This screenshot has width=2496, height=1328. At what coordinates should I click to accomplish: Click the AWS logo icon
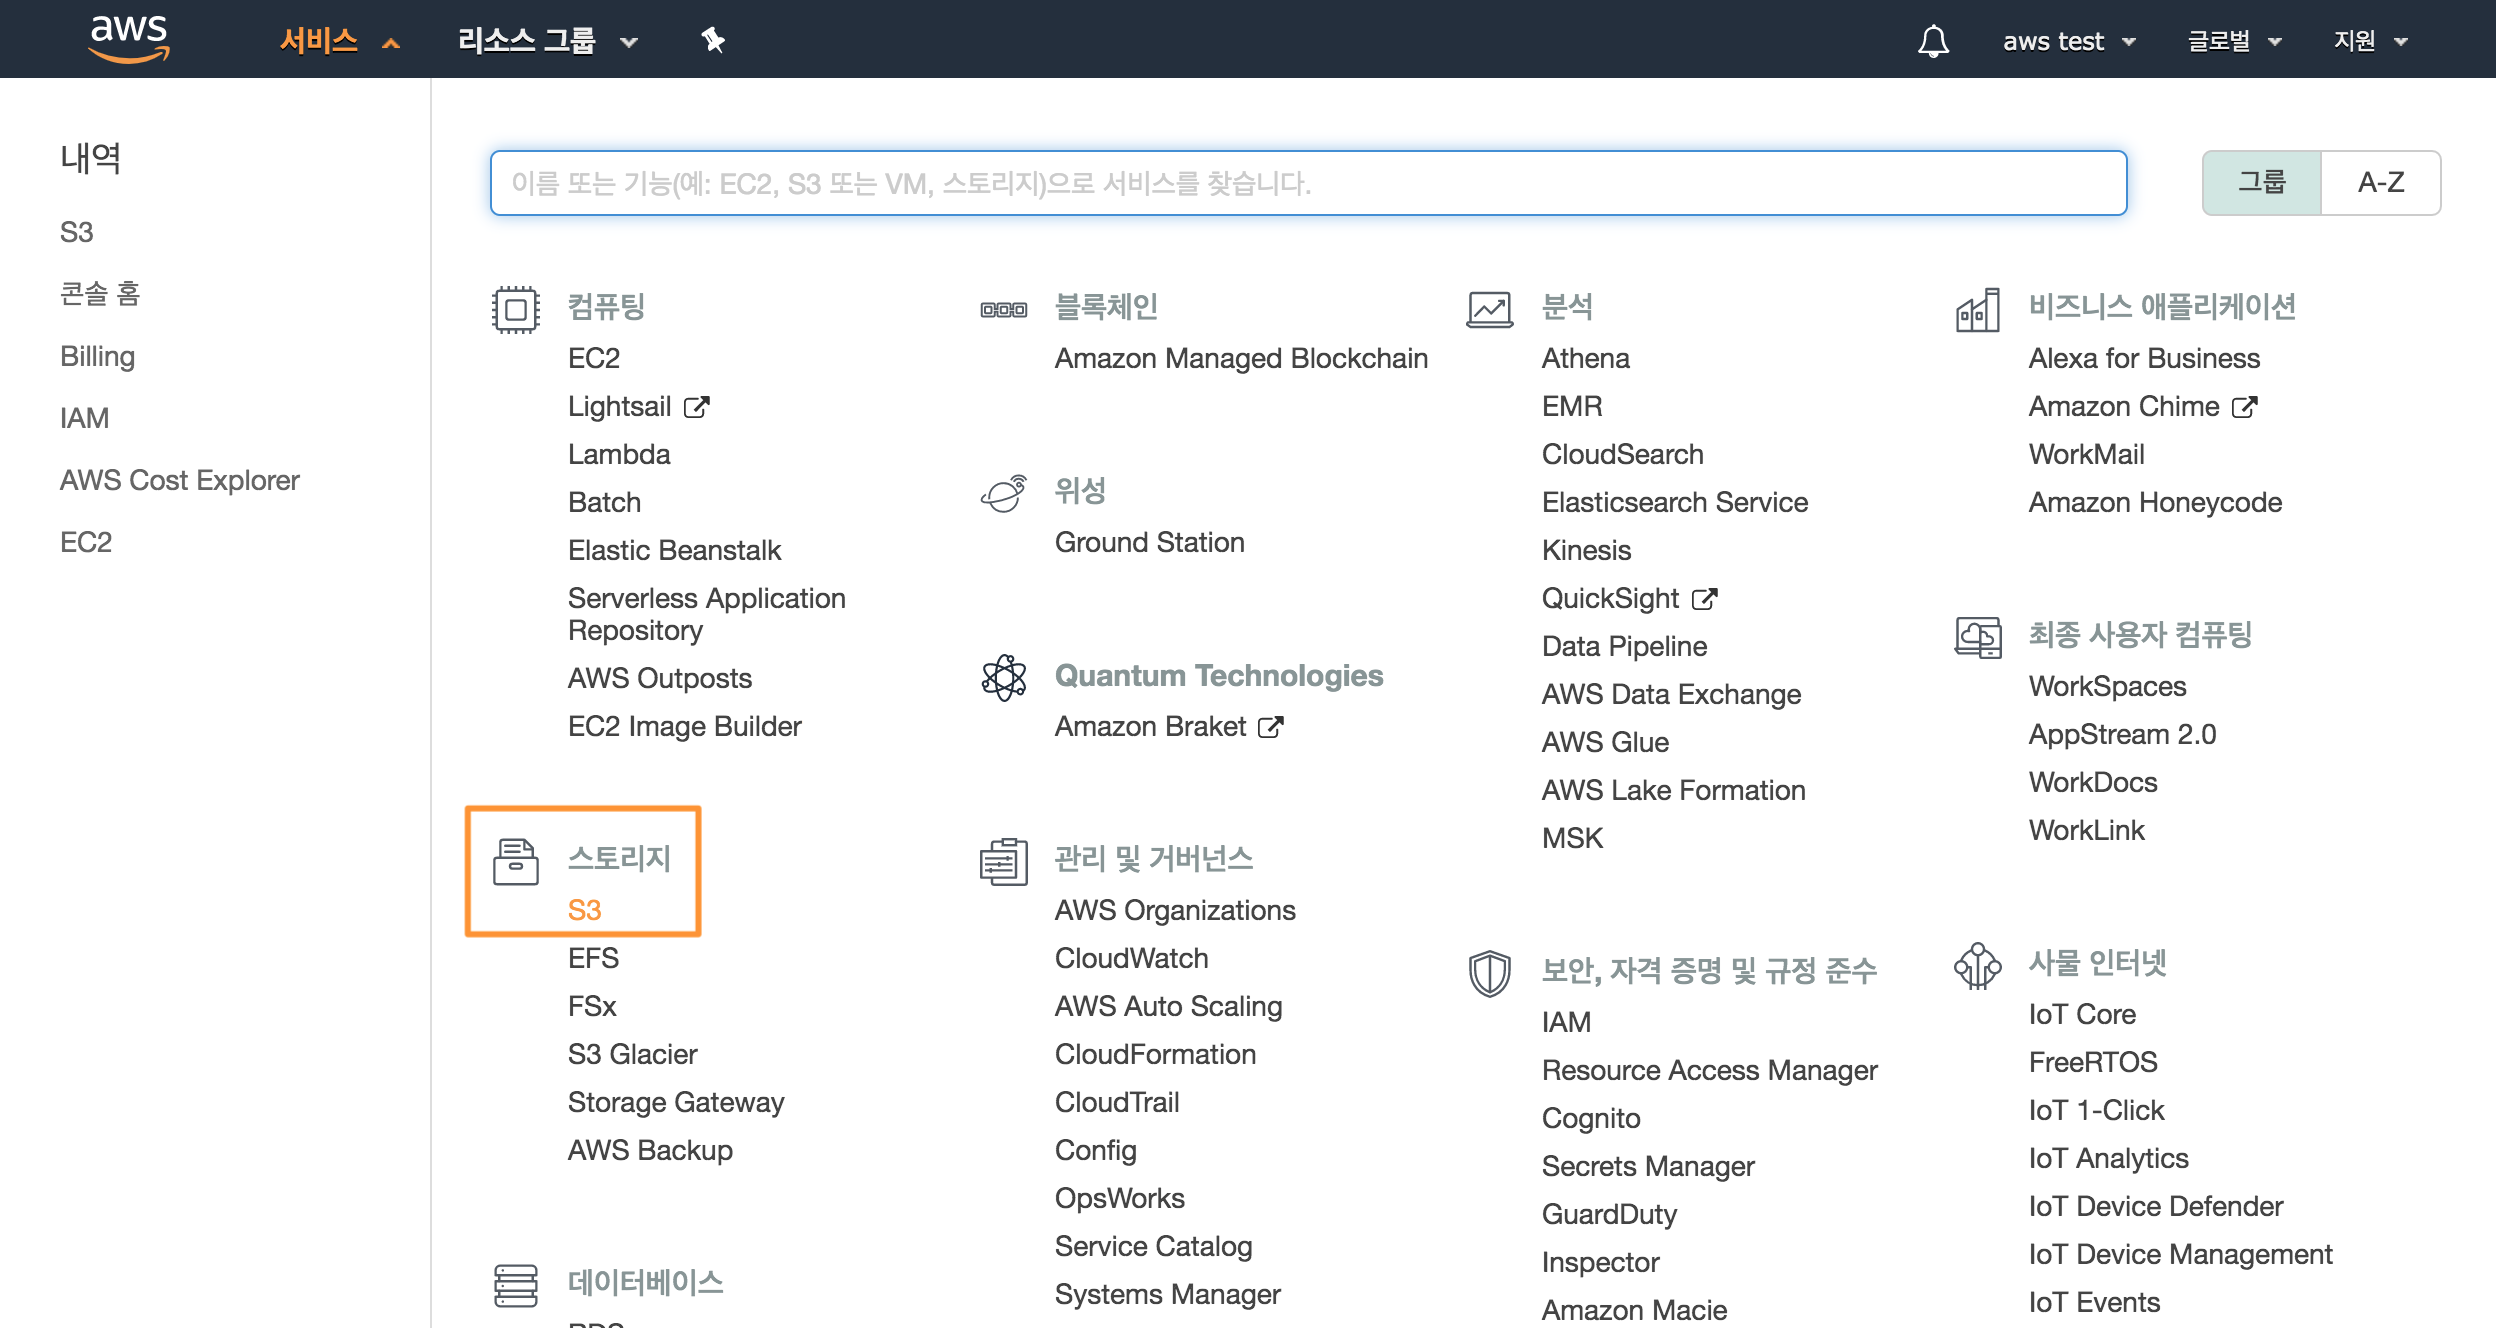[129, 38]
